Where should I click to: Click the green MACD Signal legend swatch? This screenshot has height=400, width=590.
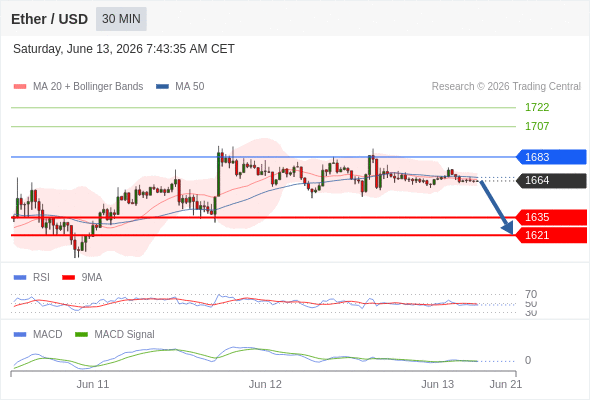(81, 335)
